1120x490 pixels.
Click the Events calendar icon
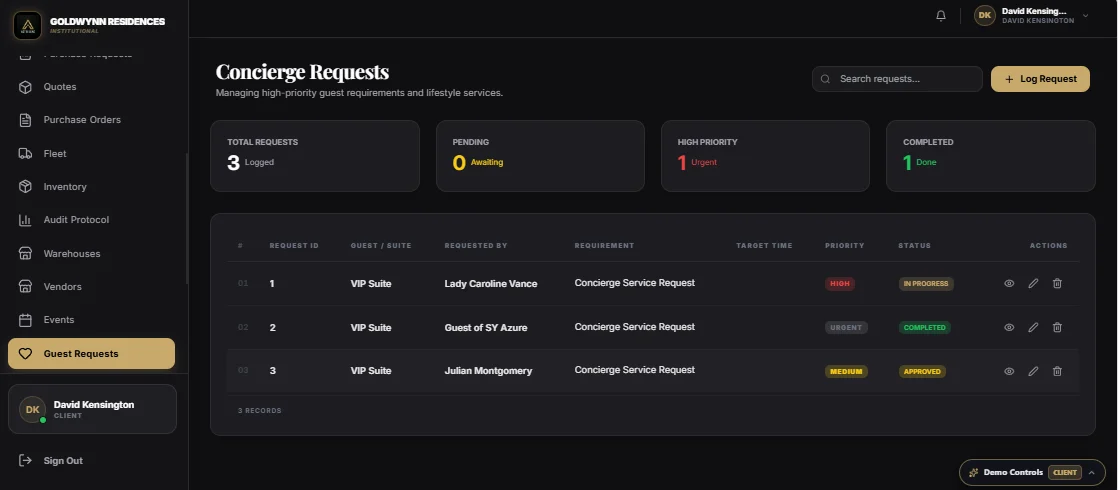[x=25, y=320]
